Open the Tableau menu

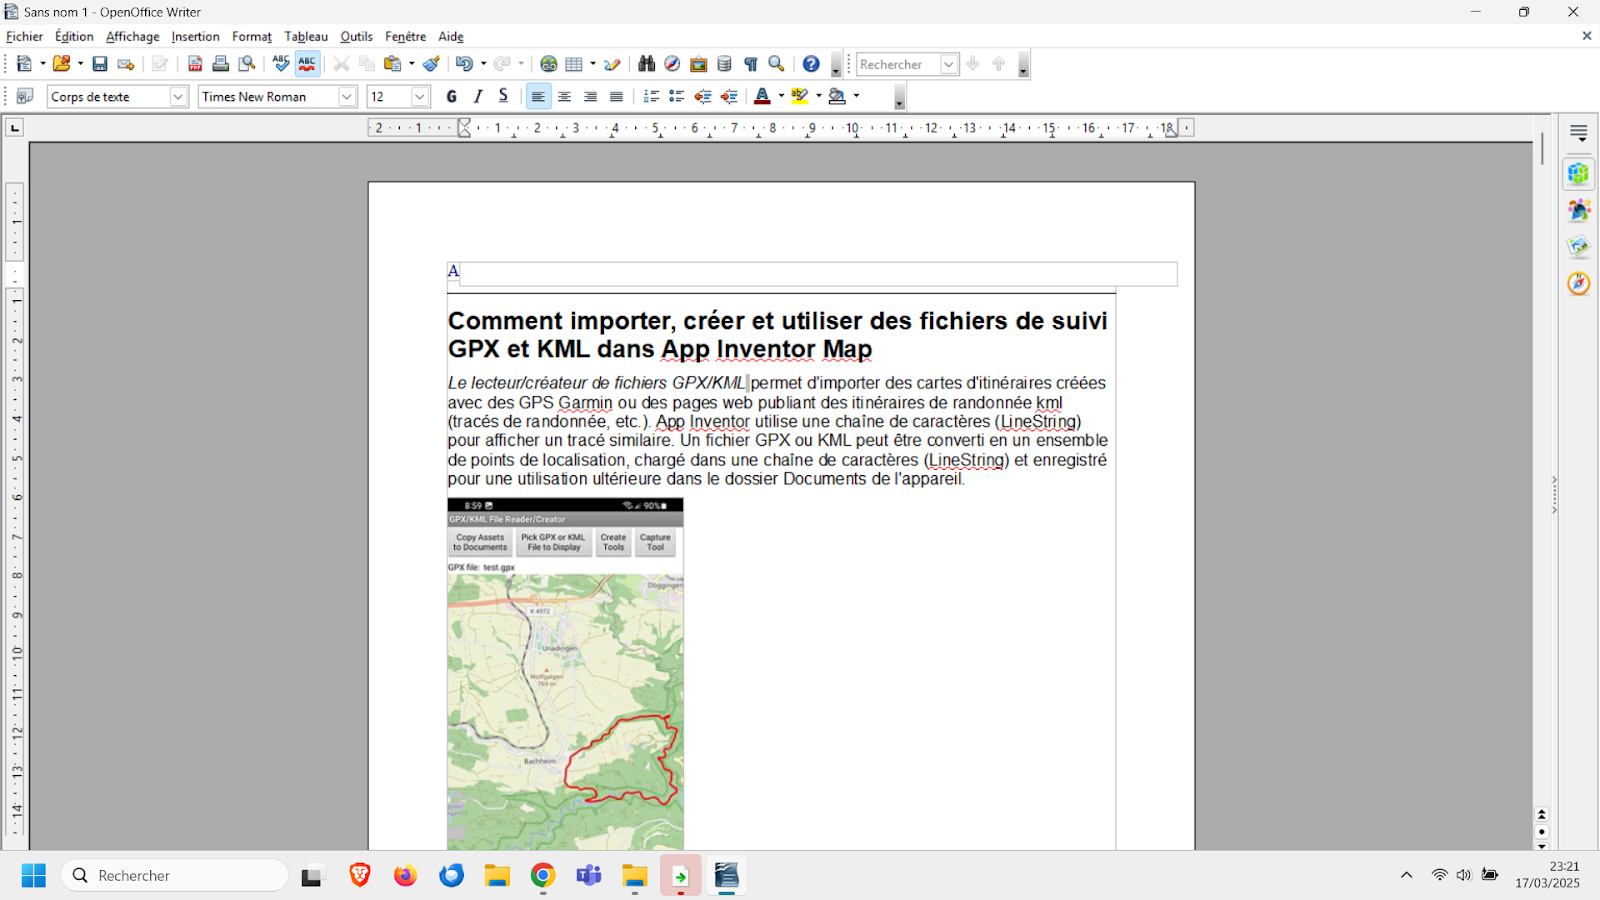(306, 37)
